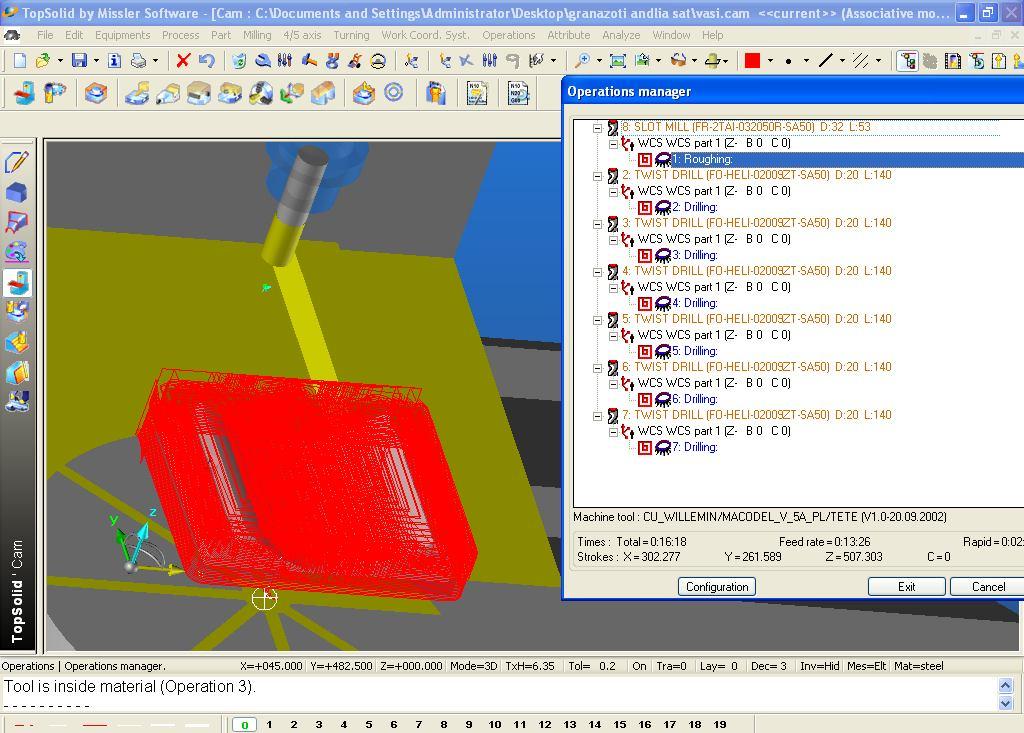
Task: Toggle red stop icon on 2: Drilling
Action: (x=645, y=208)
